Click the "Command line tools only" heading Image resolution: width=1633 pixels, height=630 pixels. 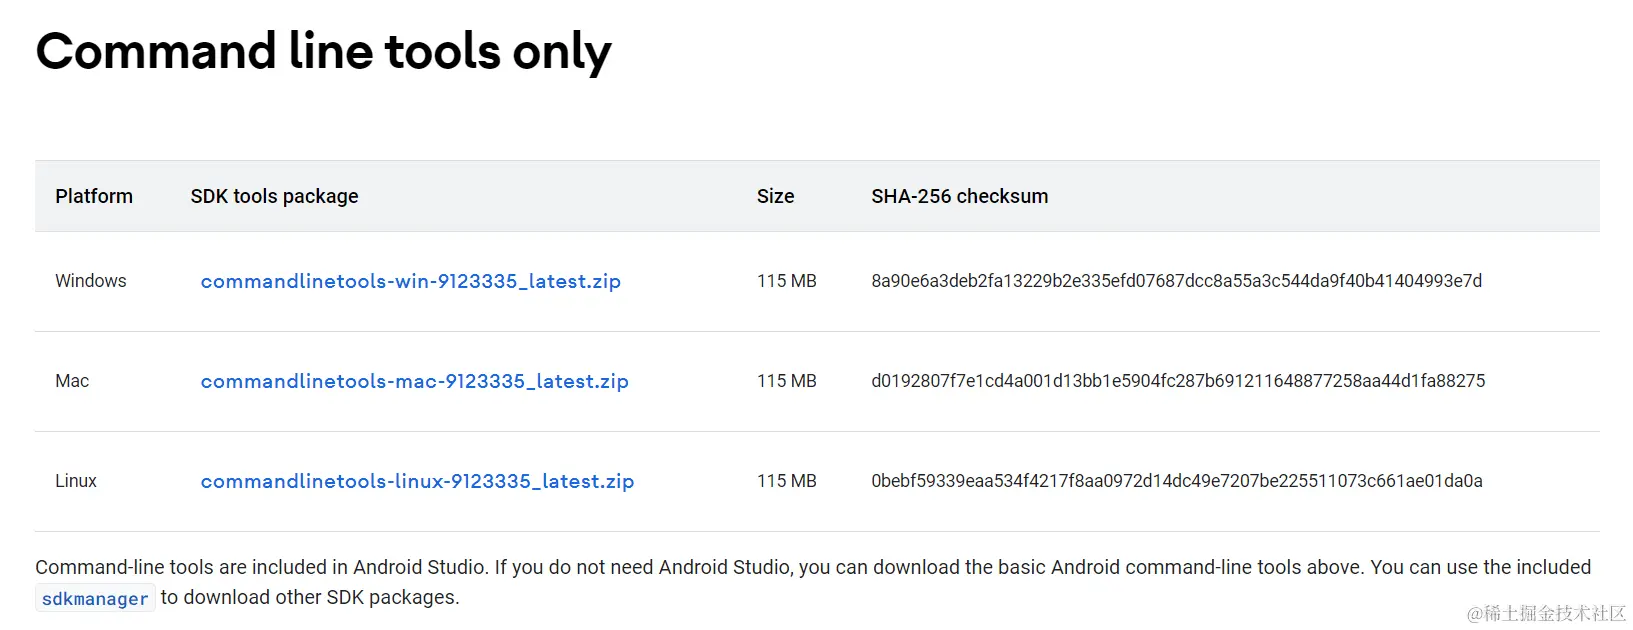tap(323, 51)
